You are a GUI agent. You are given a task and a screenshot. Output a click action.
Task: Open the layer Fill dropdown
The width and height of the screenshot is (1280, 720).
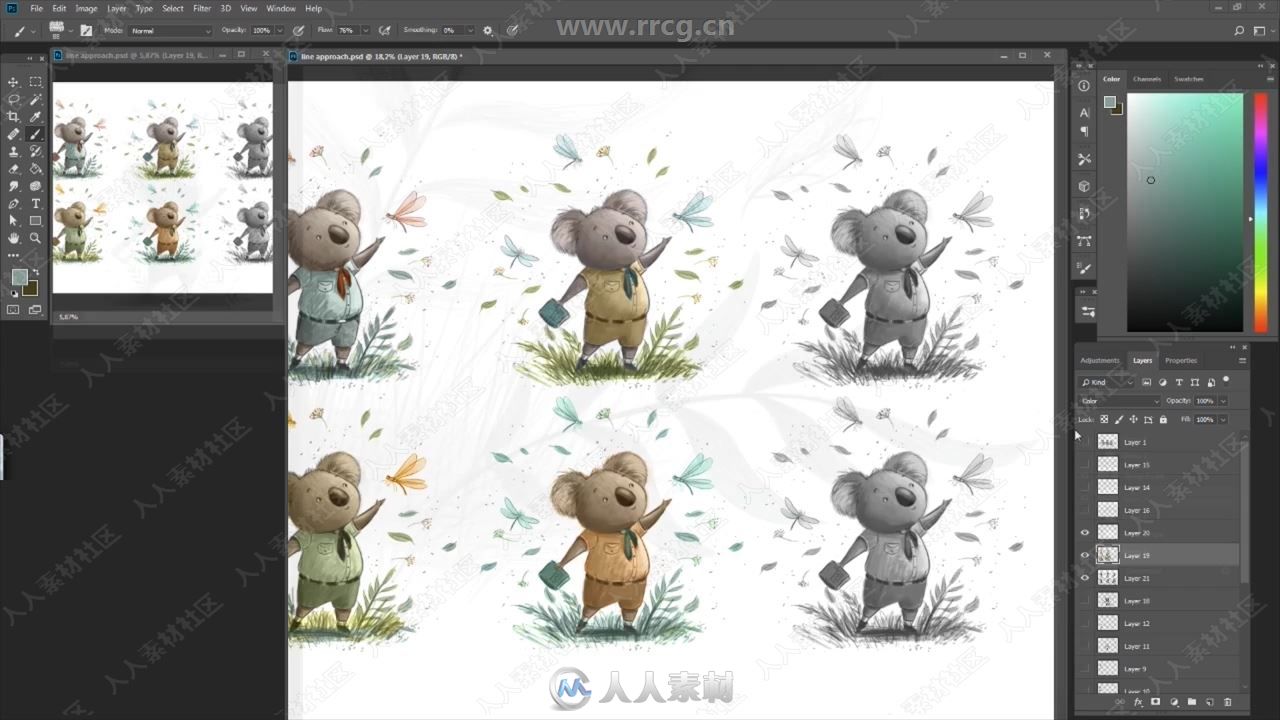point(1223,419)
